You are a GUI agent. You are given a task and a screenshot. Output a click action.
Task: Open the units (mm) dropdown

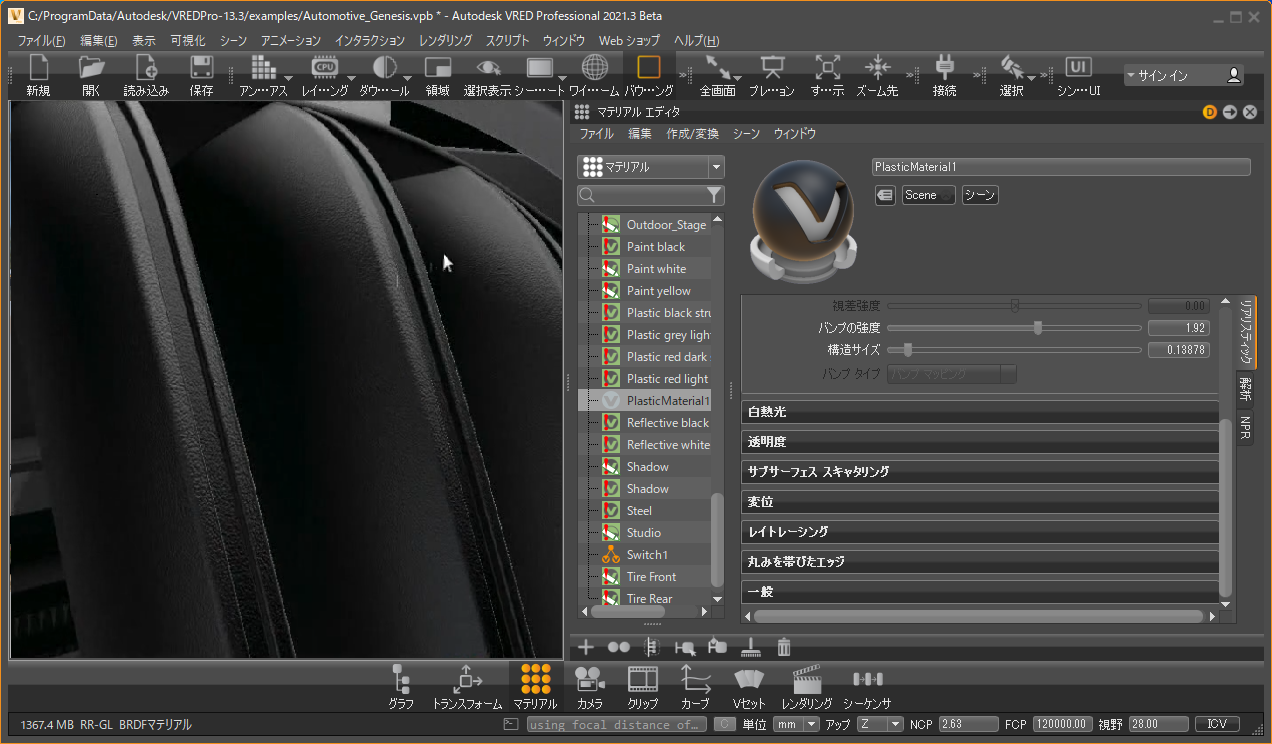click(797, 724)
